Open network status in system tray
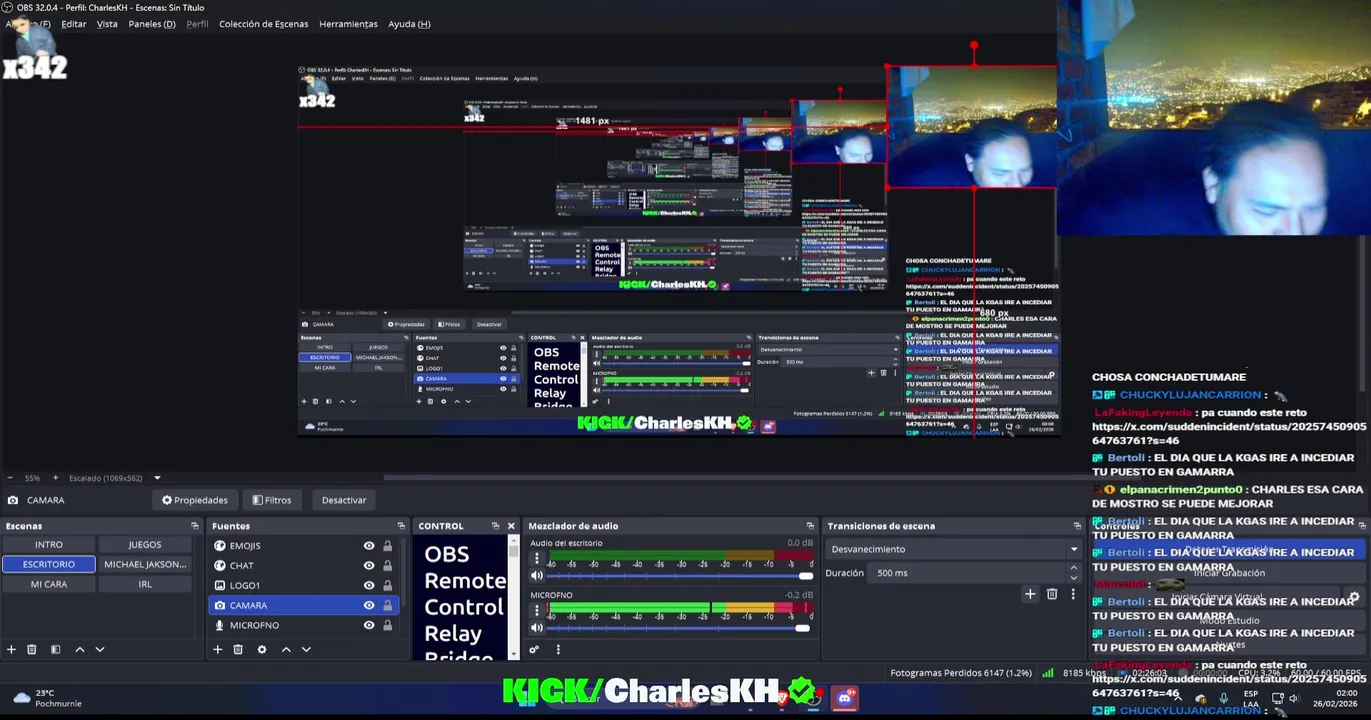This screenshot has height=720, width=1371. pos(1277,698)
